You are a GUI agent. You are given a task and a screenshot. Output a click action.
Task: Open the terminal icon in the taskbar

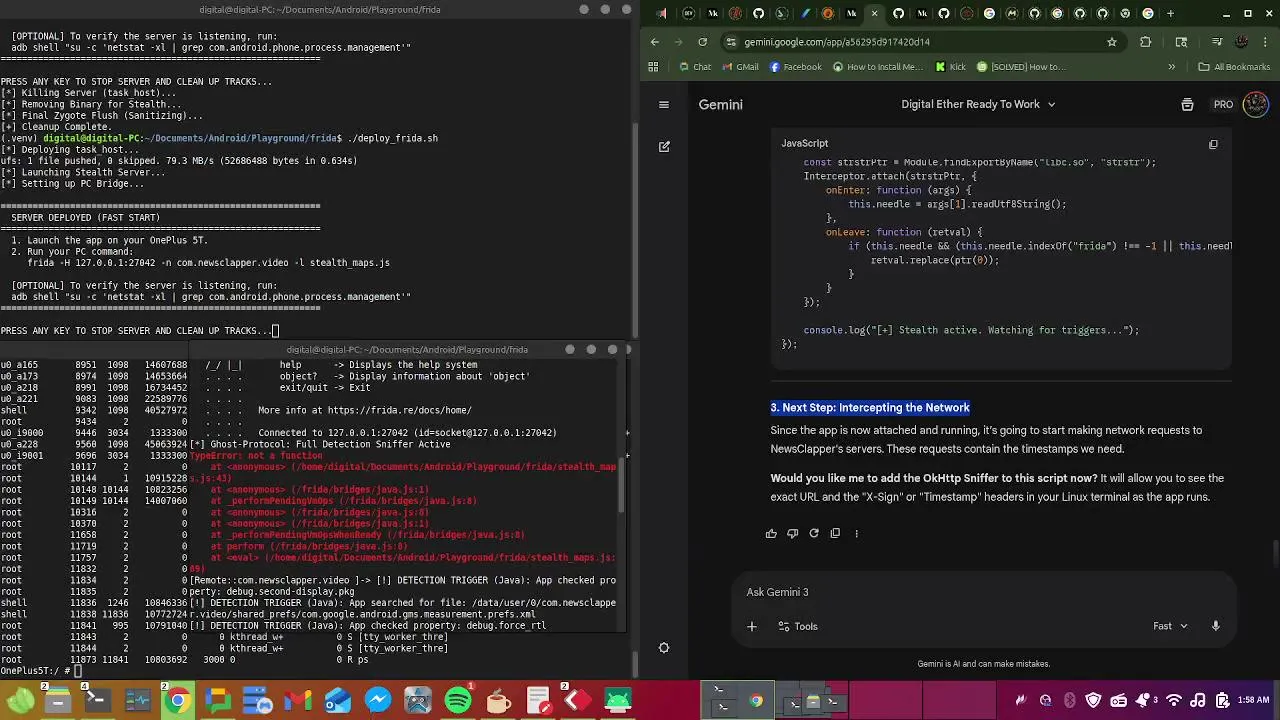coord(98,700)
